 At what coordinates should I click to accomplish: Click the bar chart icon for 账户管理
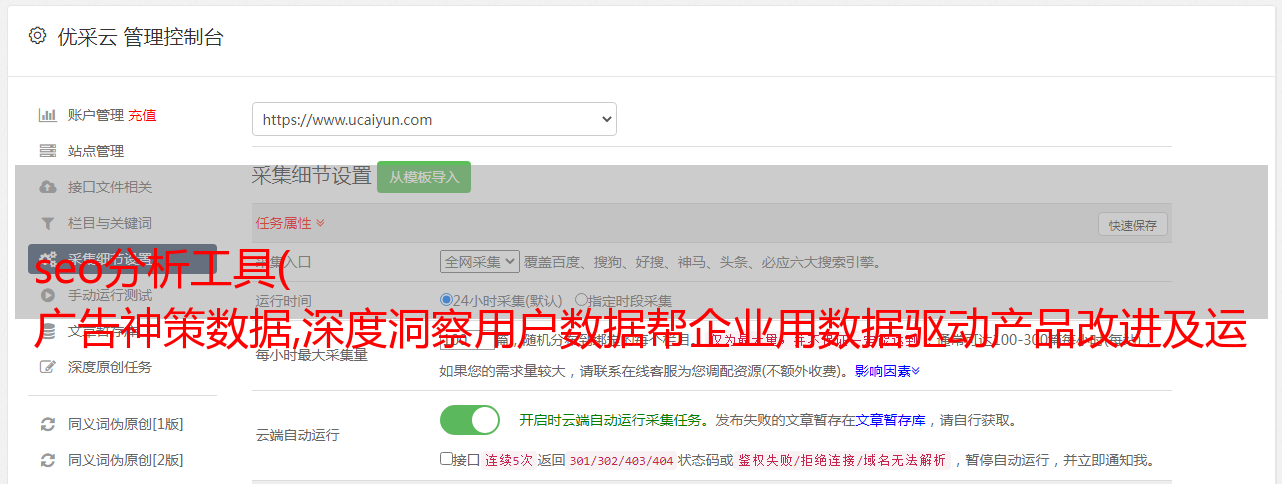pyautogui.click(x=47, y=115)
